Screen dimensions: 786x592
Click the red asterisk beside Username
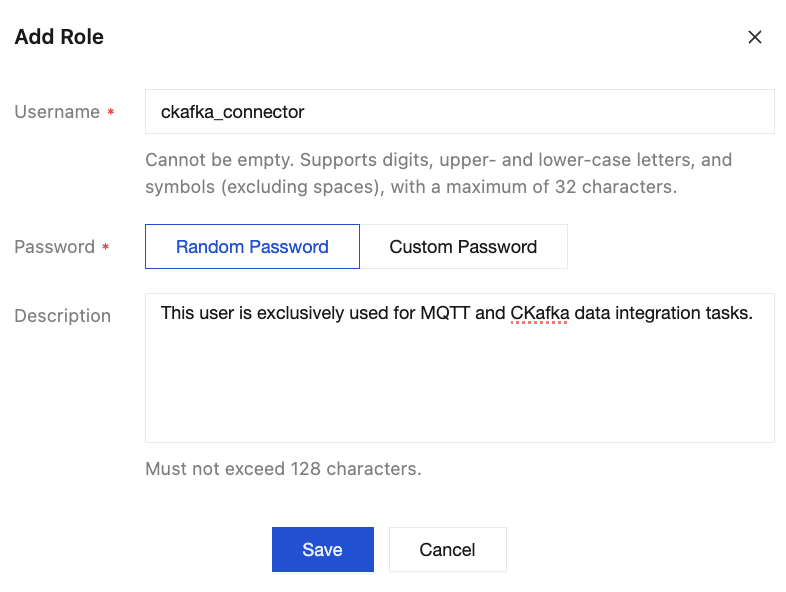pos(110,113)
